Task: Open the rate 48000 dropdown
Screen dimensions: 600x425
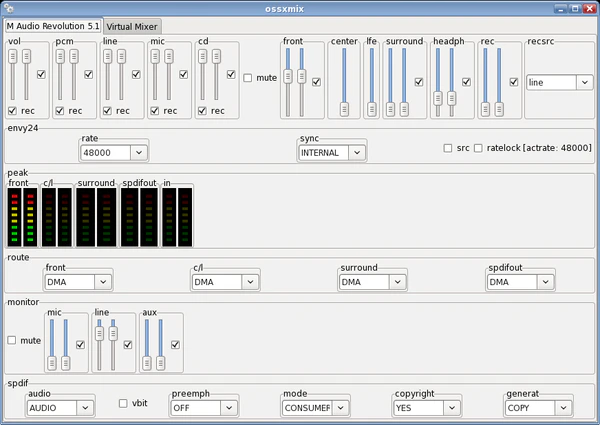Action: [114, 152]
